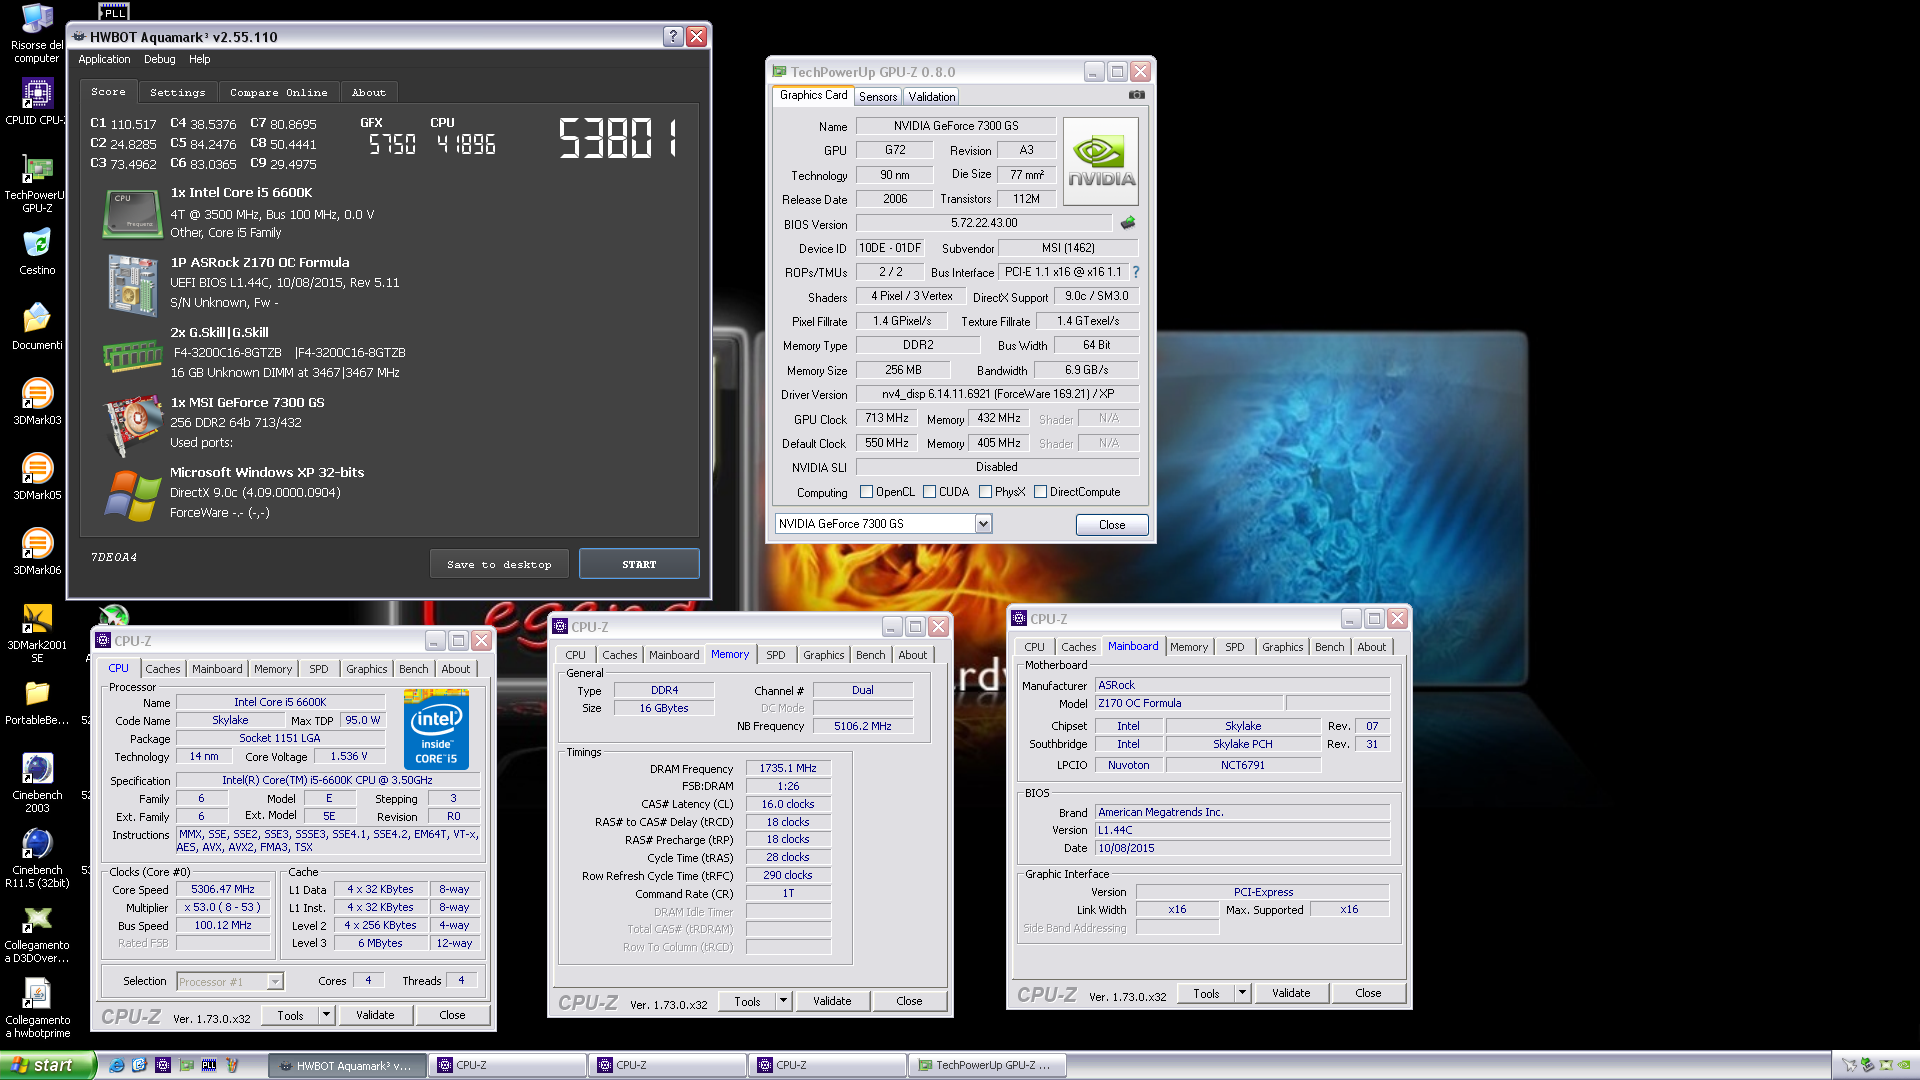Viewport: 1920px width, 1080px height.
Task: Click the CPU-Z quick launch icon
Action: (x=163, y=1065)
